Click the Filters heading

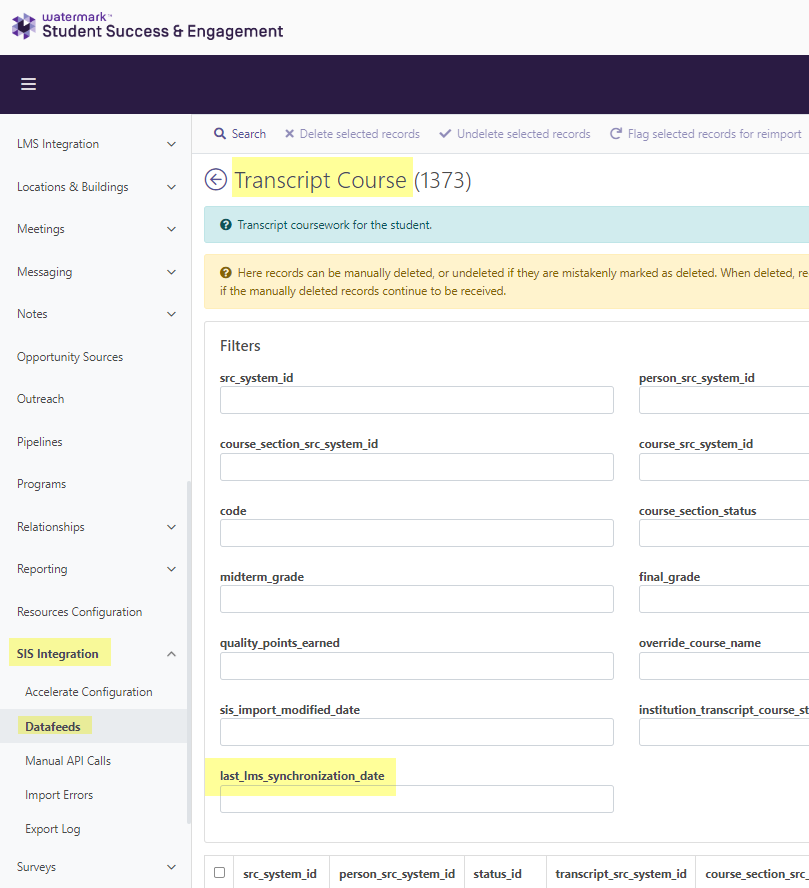[x=240, y=345]
